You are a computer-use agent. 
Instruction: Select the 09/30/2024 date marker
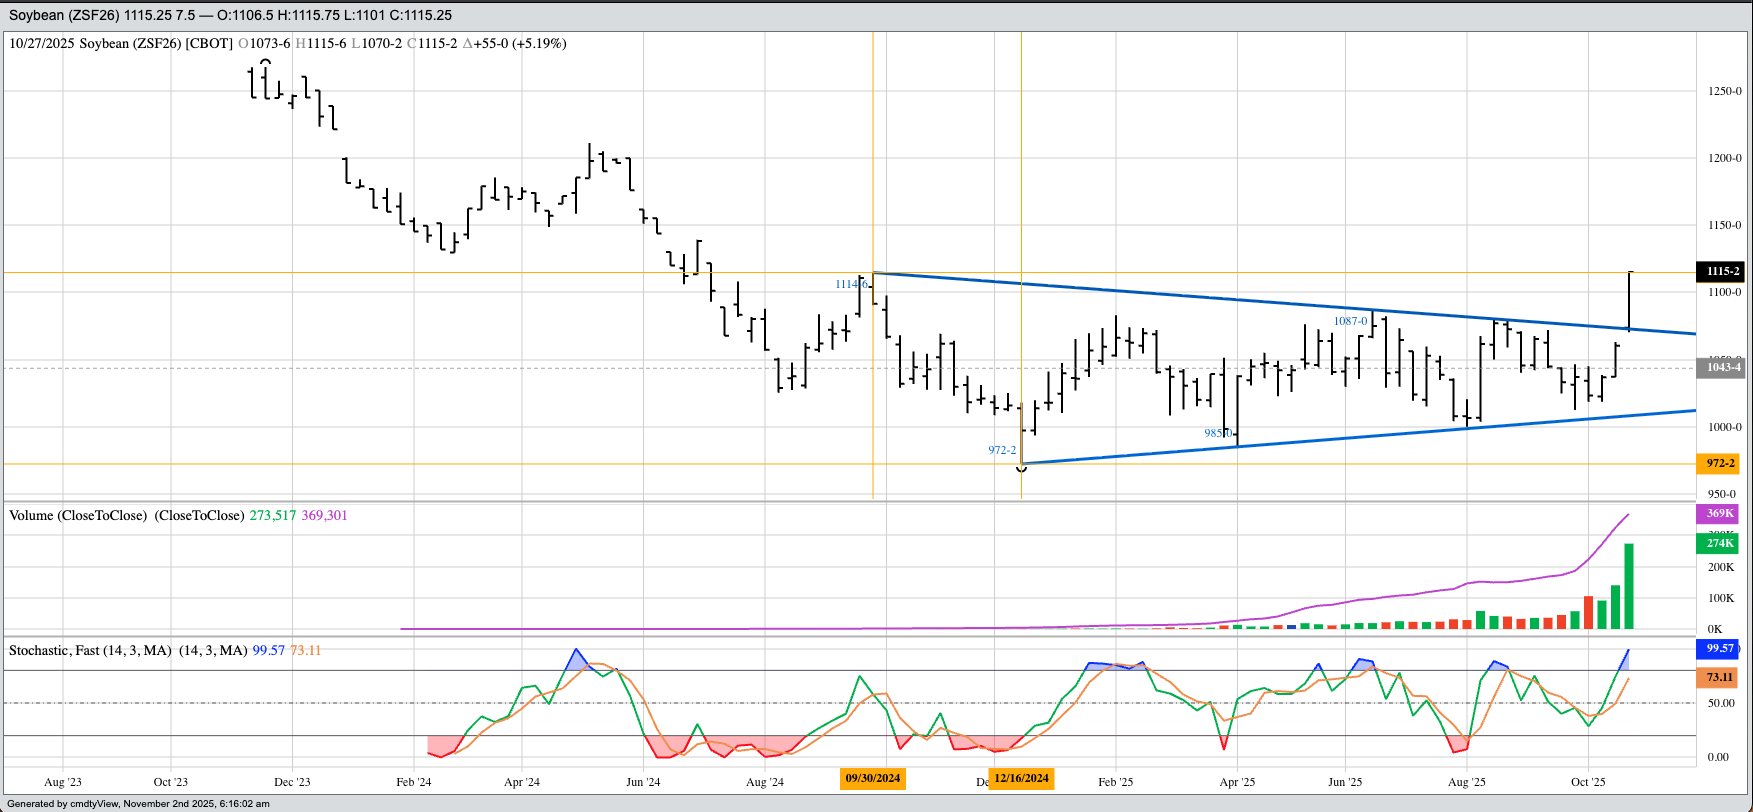tap(873, 778)
